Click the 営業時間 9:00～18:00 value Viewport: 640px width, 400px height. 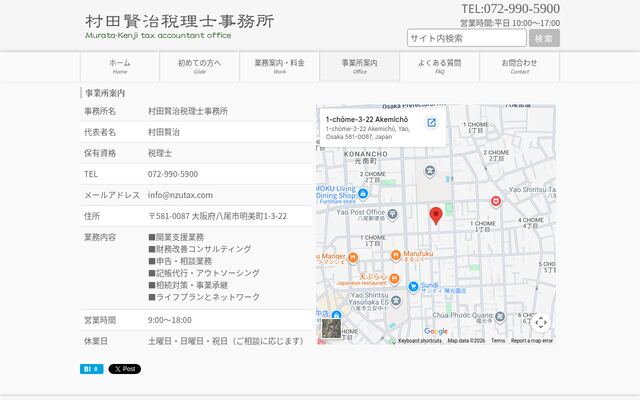click(x=169, y=320)
